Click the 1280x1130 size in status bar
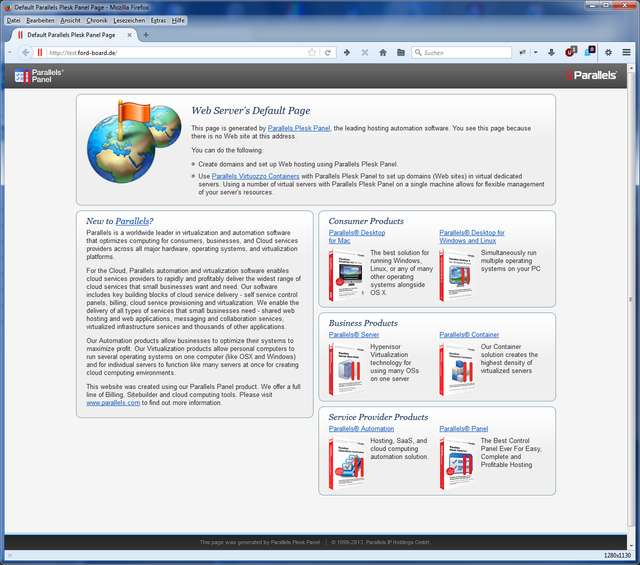Screen dimensions: 640x565 (x=618, y=555)
